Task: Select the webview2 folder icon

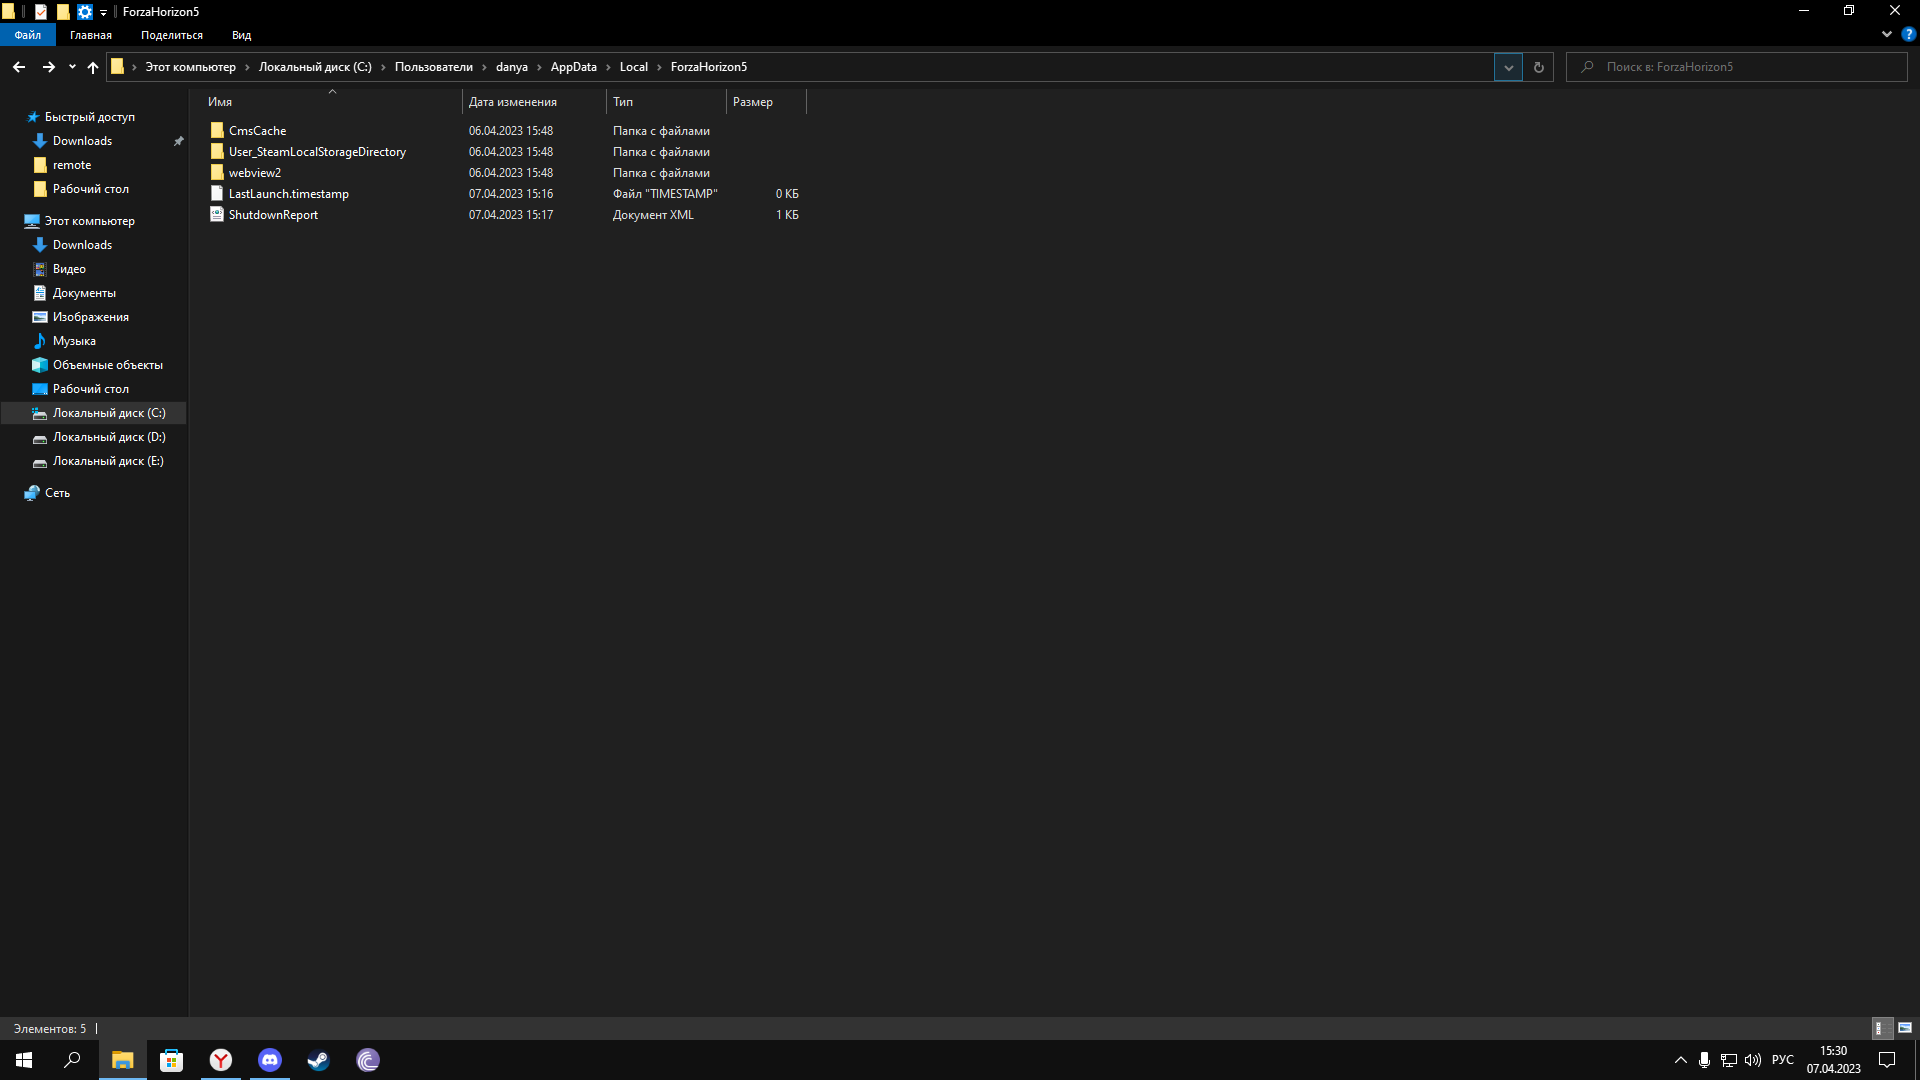Action: click(217, 172)
